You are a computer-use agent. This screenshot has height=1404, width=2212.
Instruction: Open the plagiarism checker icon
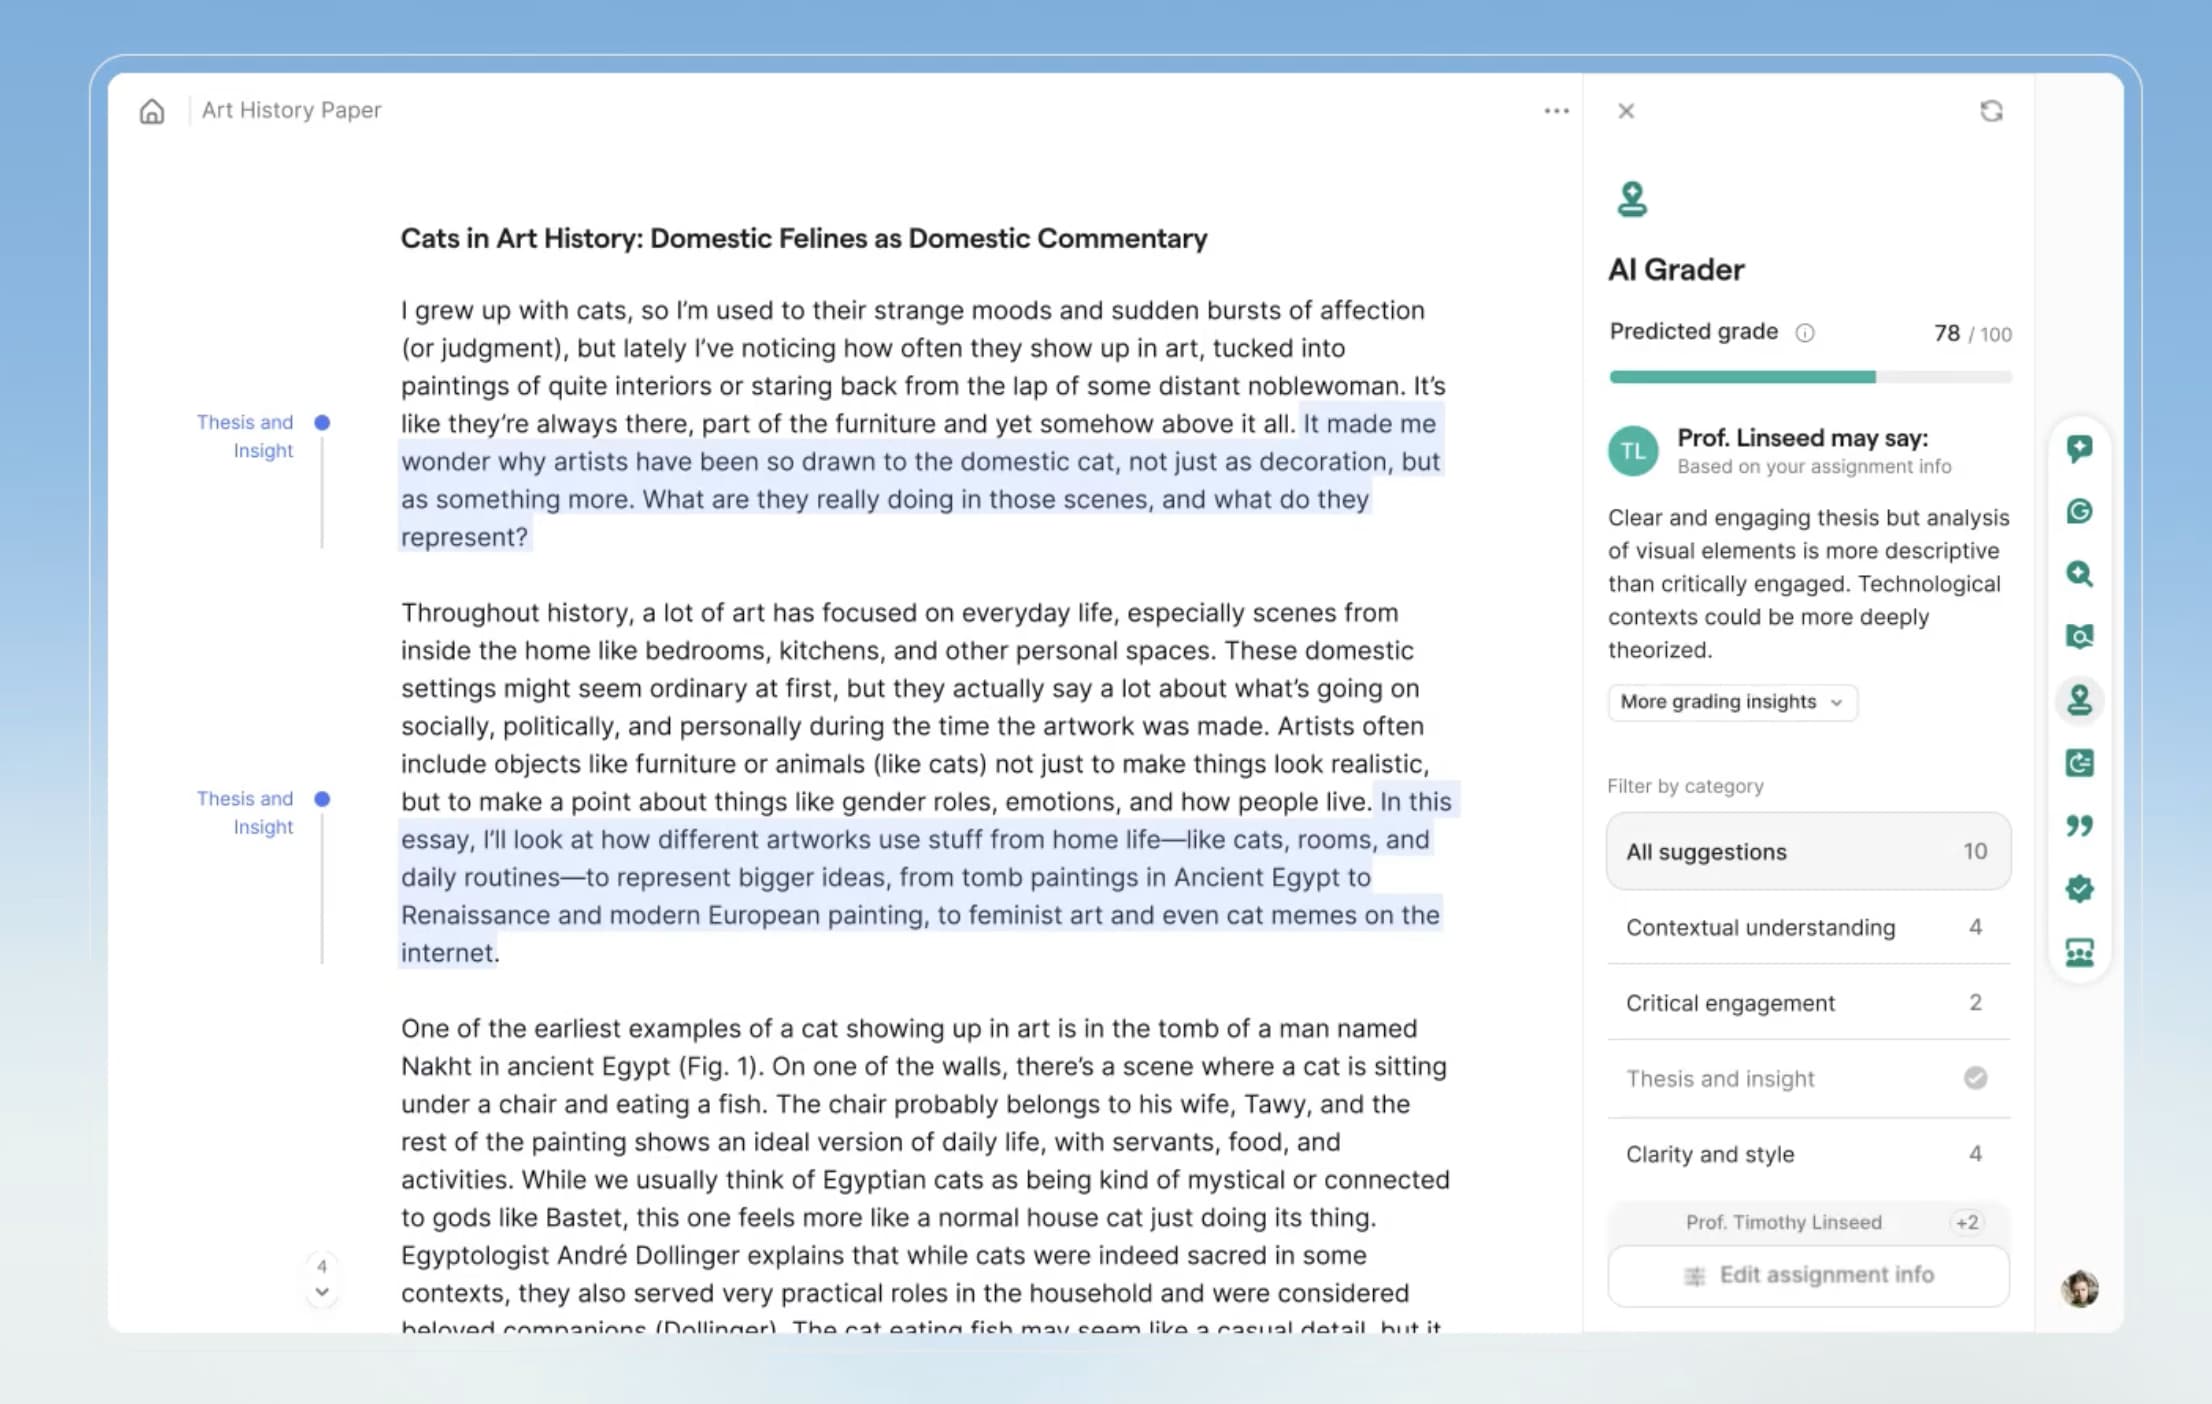coord(2080,637)
